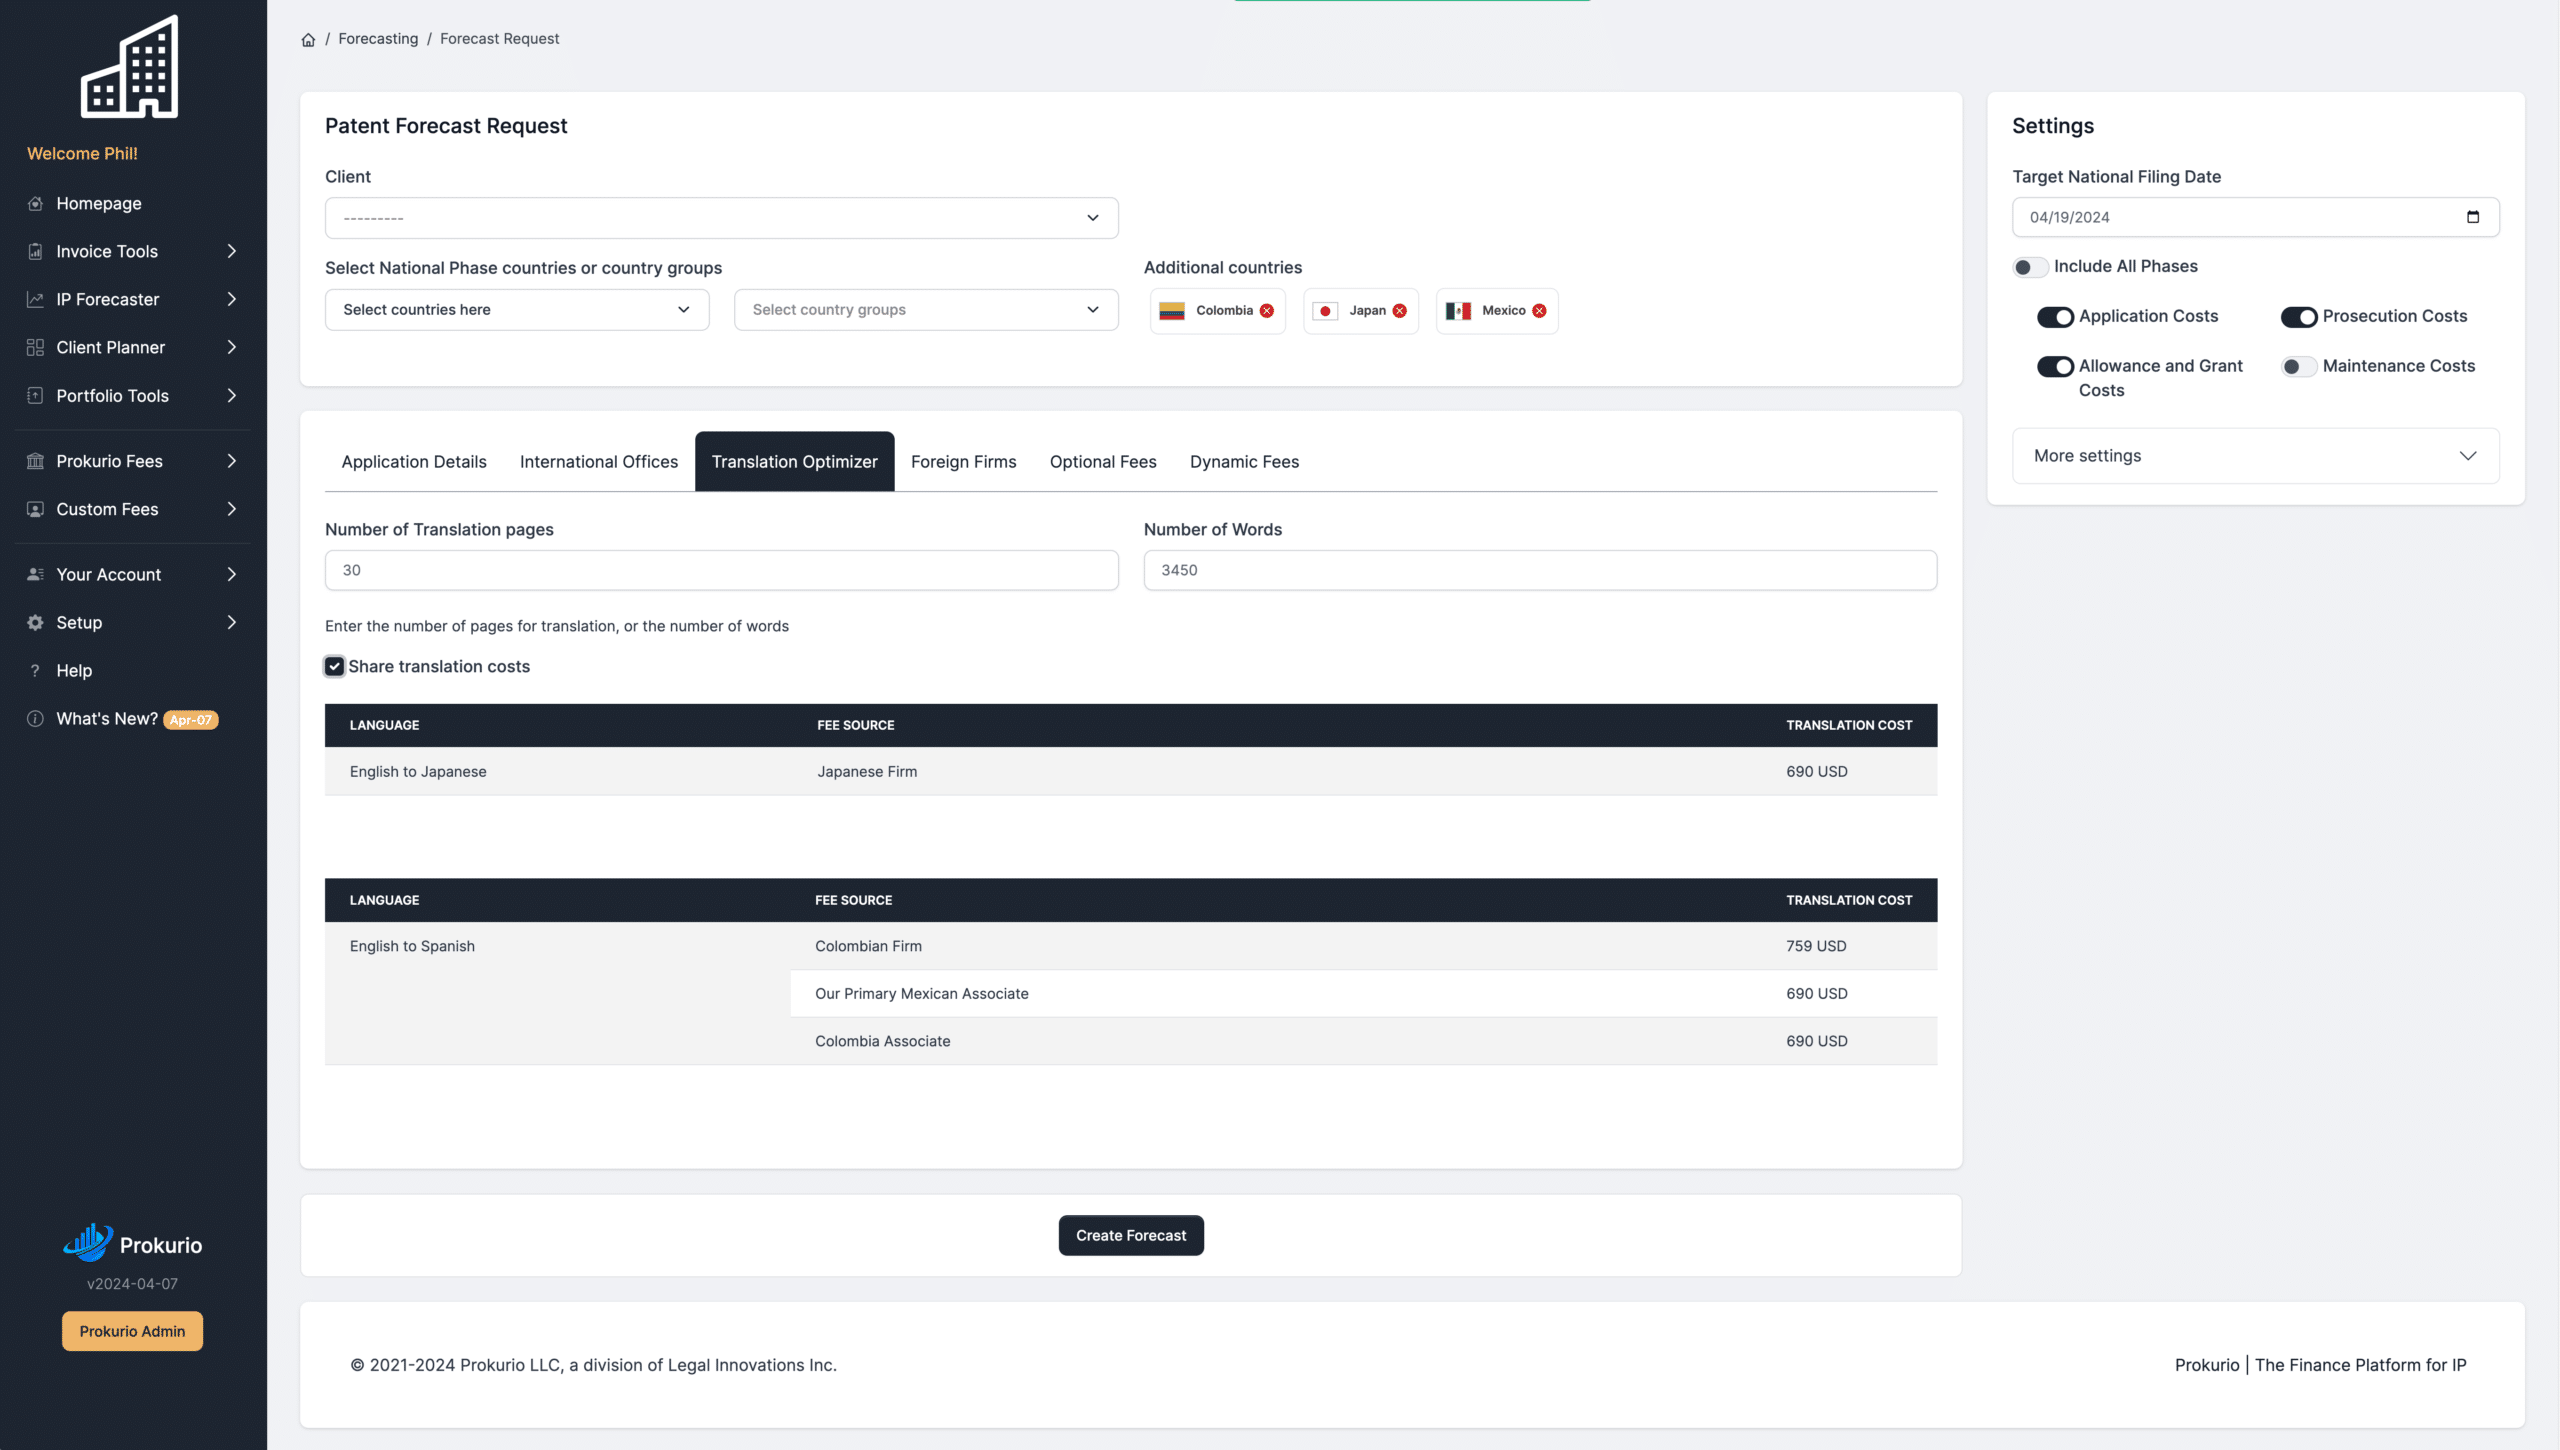Screen dimensions: 2560x1450
Task: Click the Custom Fees icon
Action: point(35,510)
